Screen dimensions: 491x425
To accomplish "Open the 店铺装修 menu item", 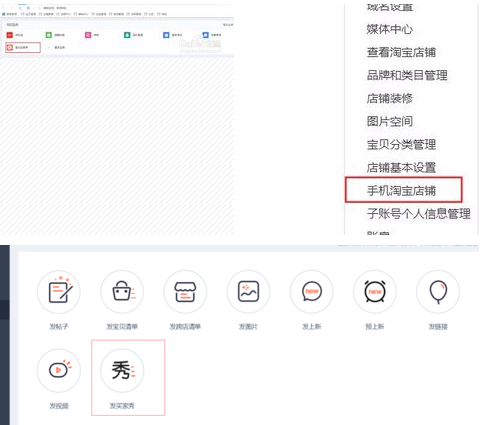I will pos(390,98).
